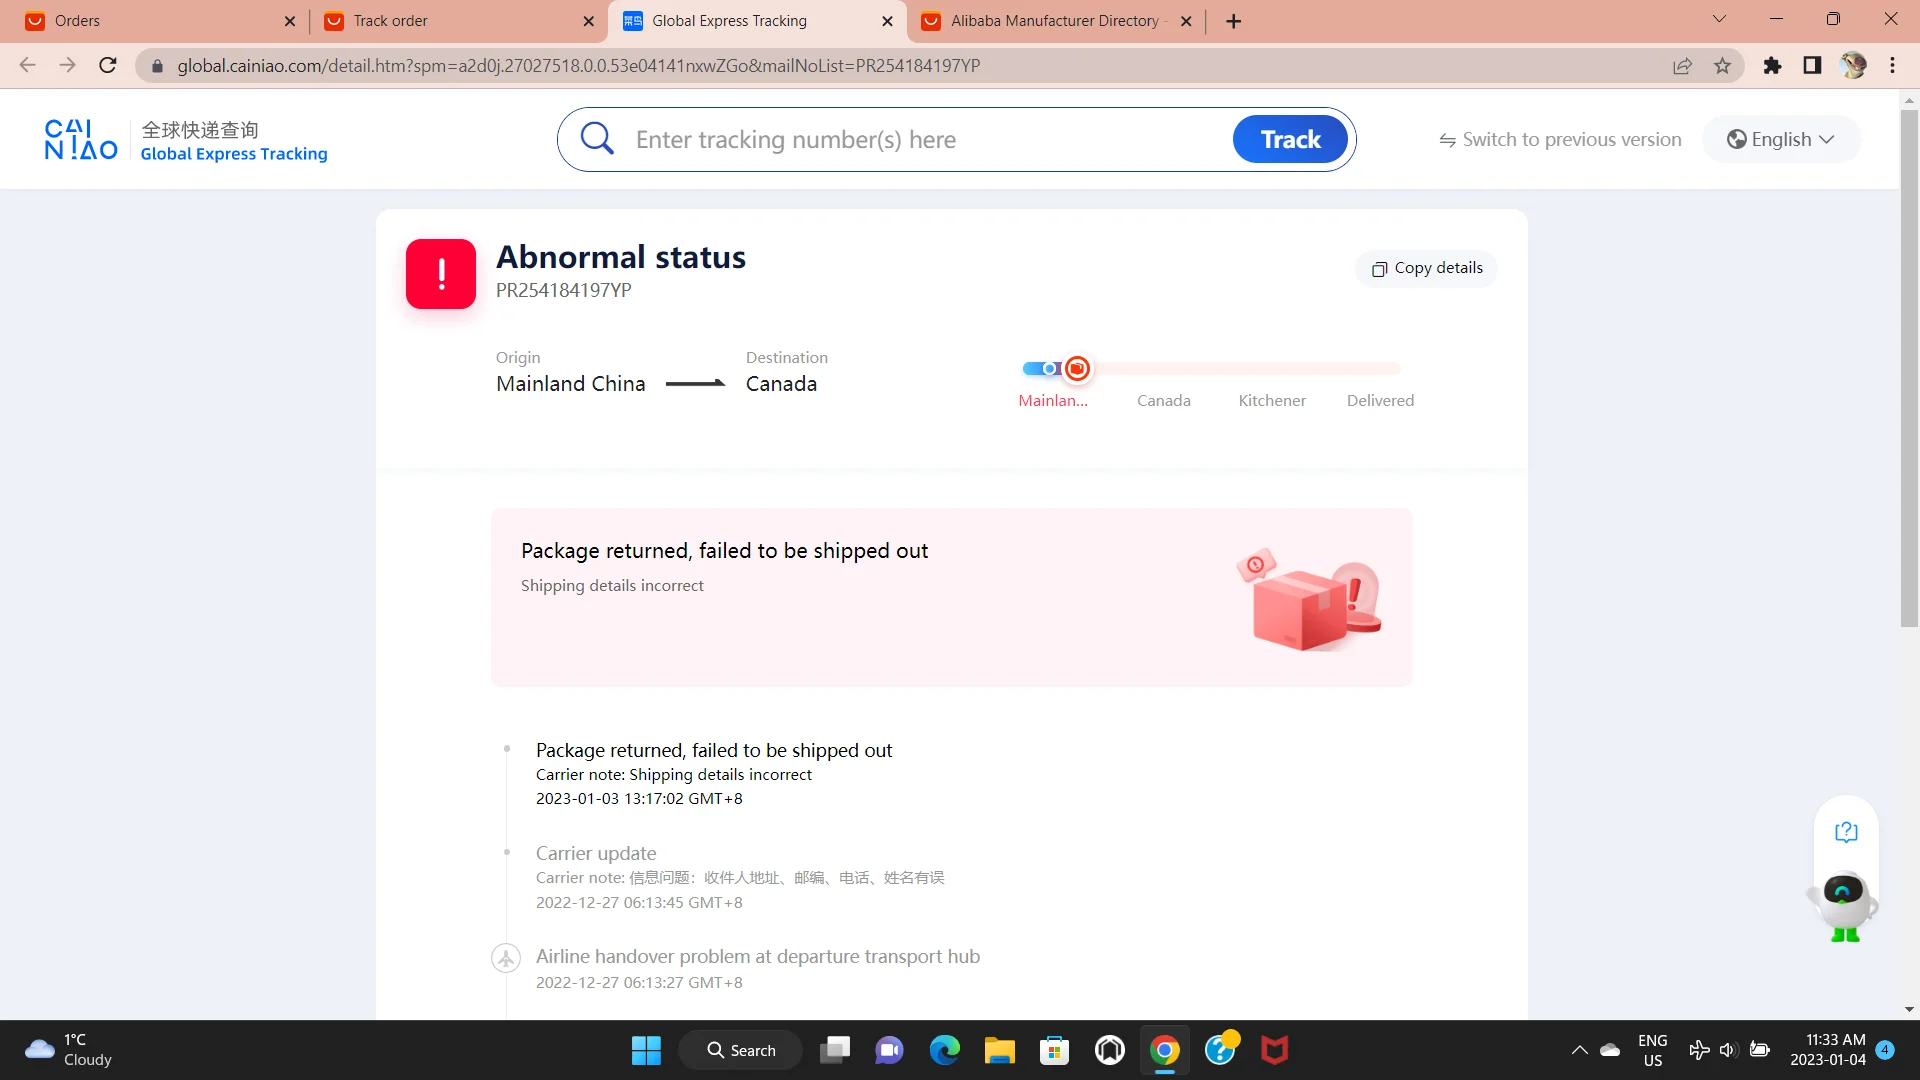Click Switch to previous version link

coord(1560,140)
